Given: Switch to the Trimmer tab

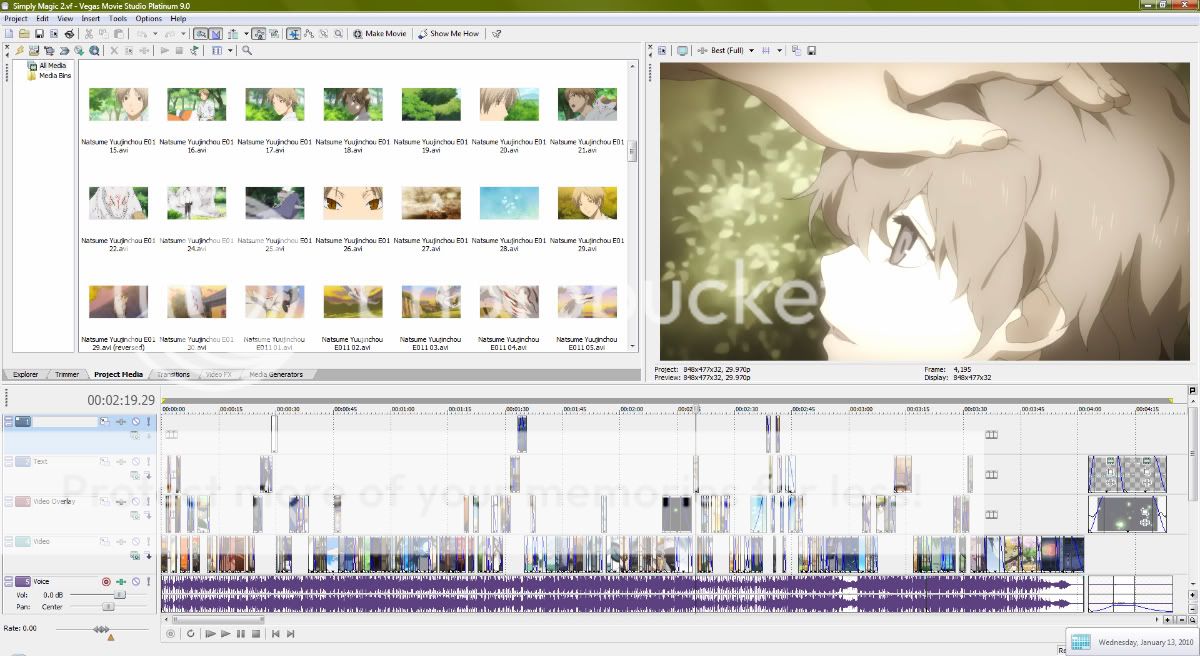Looking at the screenshot, I should pyautogui.click(x=67, y=374).
